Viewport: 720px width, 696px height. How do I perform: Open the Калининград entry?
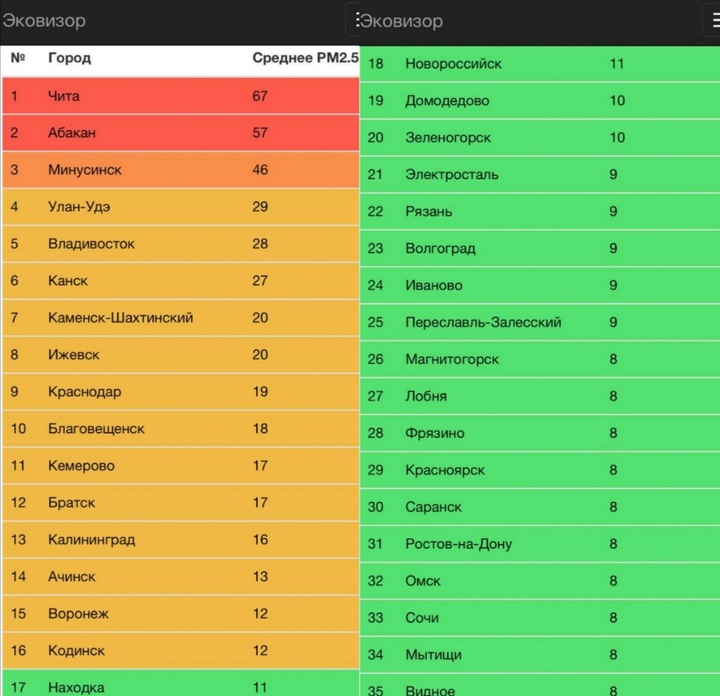click(181, 539)
